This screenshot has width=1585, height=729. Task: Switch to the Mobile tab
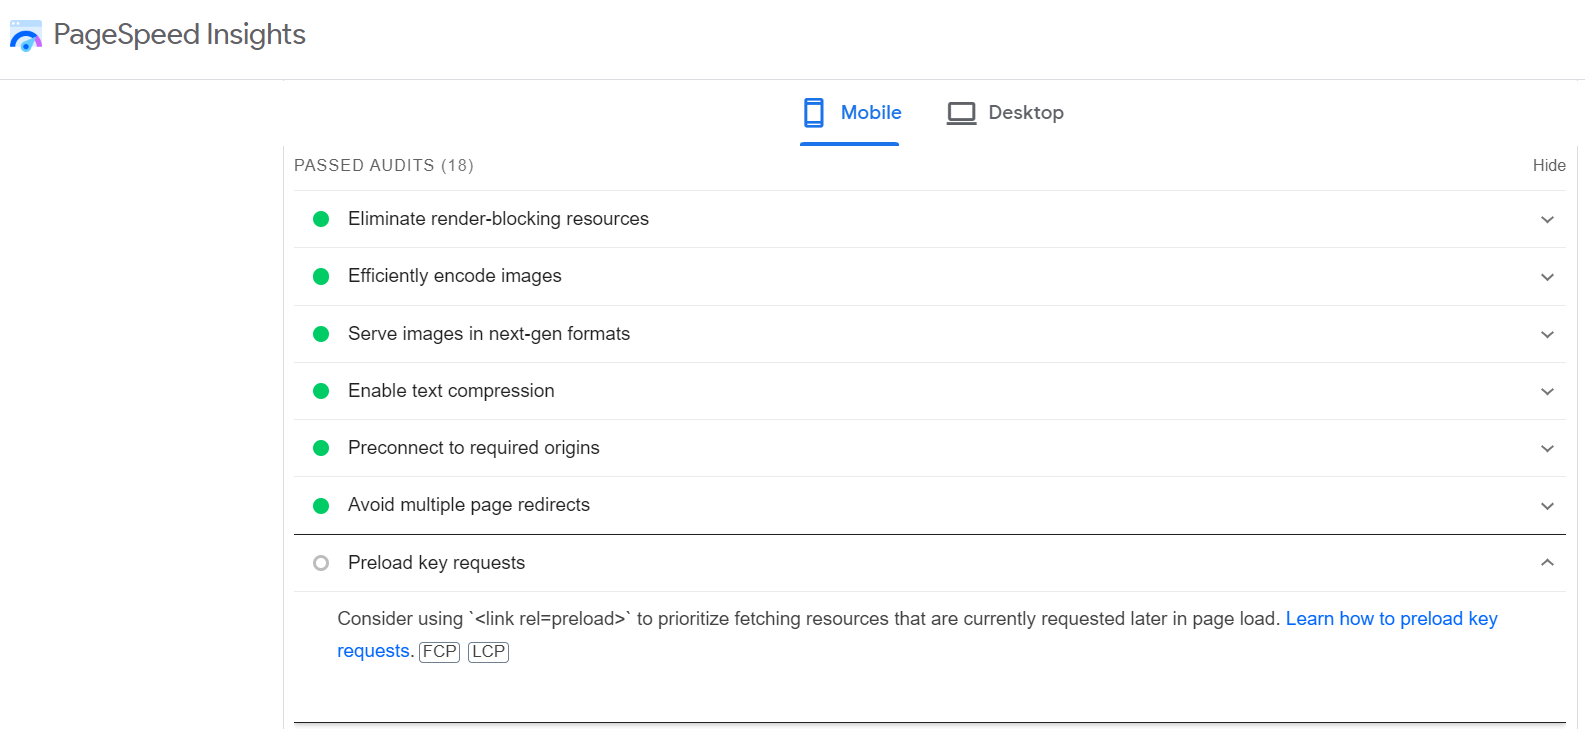pos(851,113)
